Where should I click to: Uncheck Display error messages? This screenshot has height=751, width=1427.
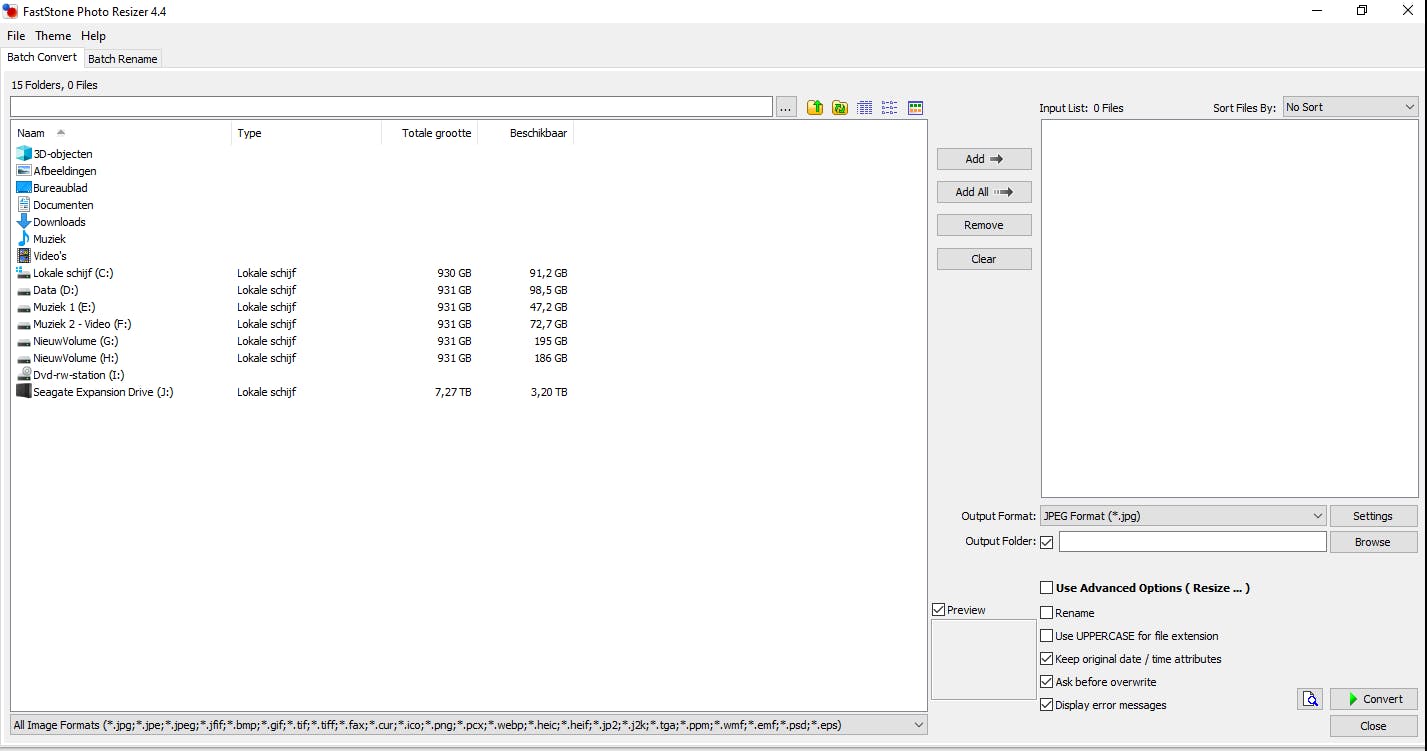(x=1047, y=705)
